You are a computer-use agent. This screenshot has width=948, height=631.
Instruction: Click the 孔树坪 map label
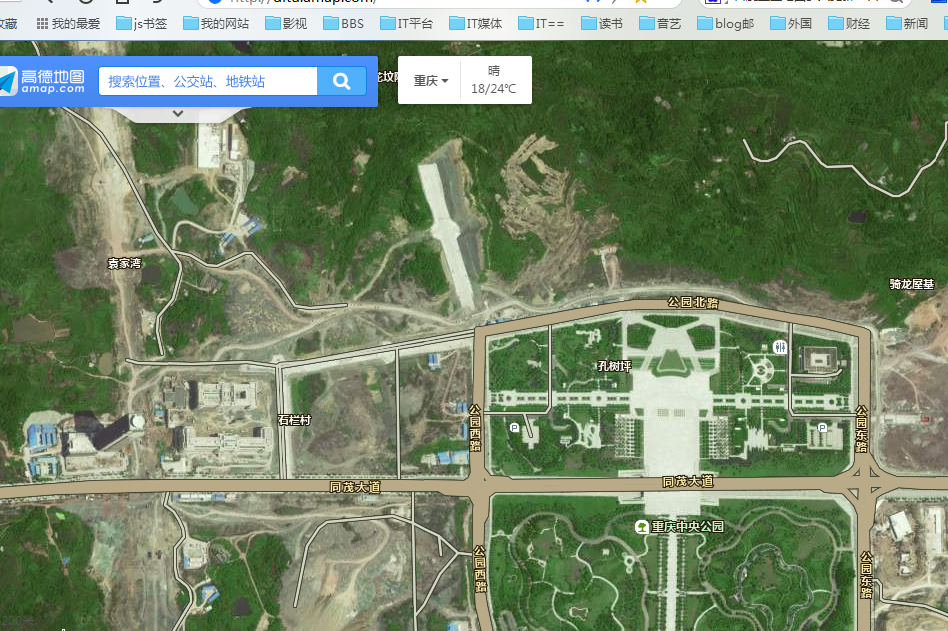click(x=614, y=366)
